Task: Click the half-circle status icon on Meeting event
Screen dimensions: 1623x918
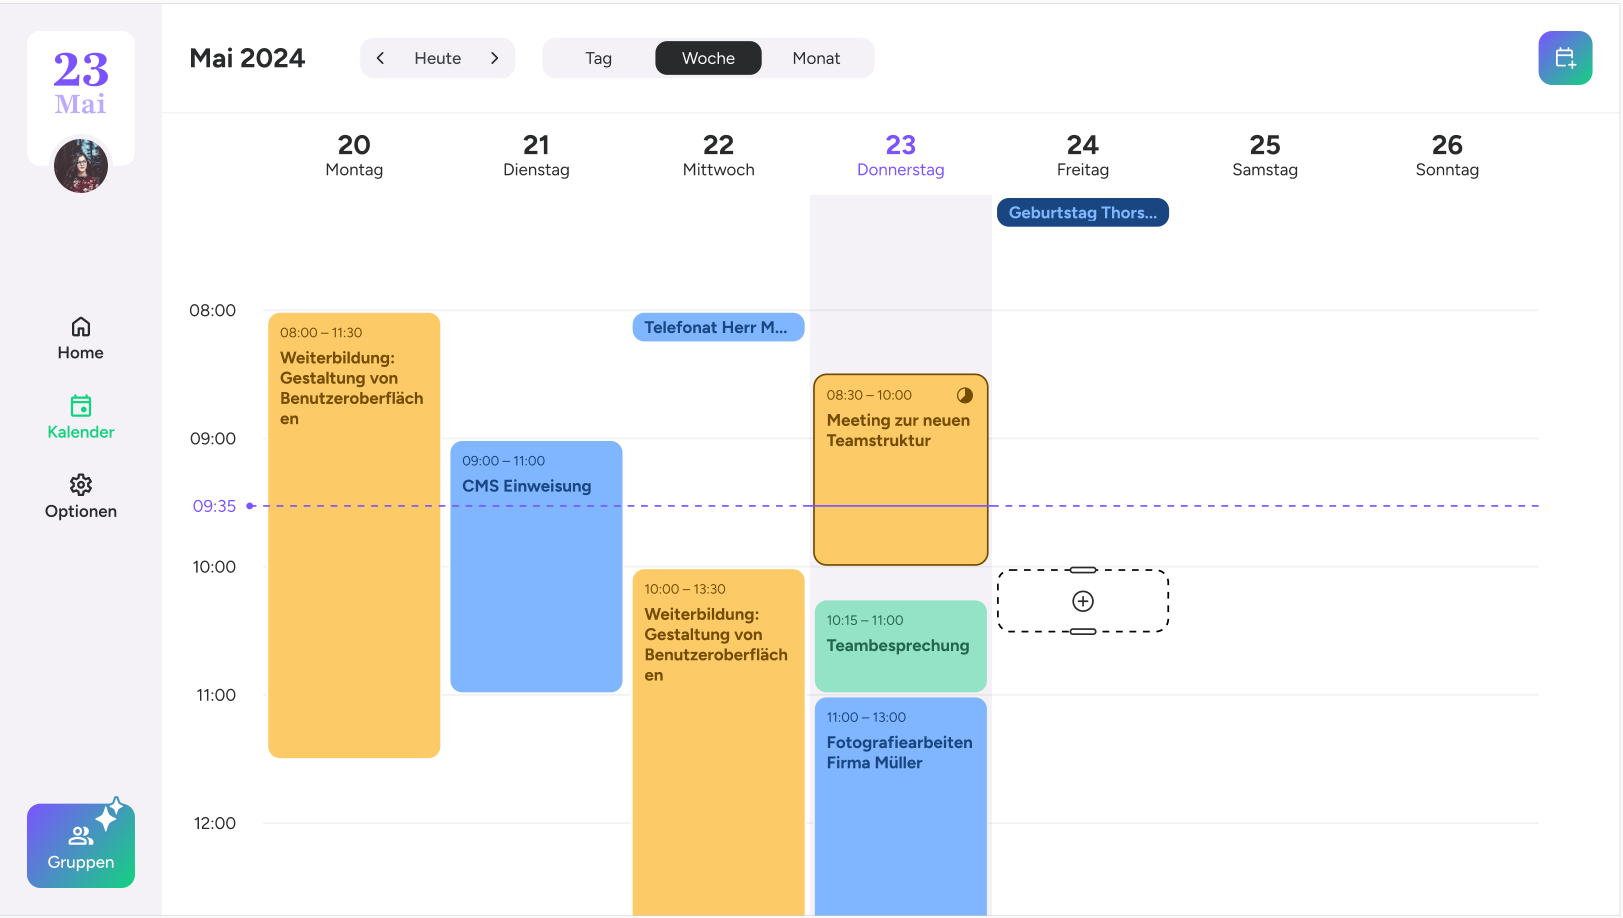Action: point(965,395)
